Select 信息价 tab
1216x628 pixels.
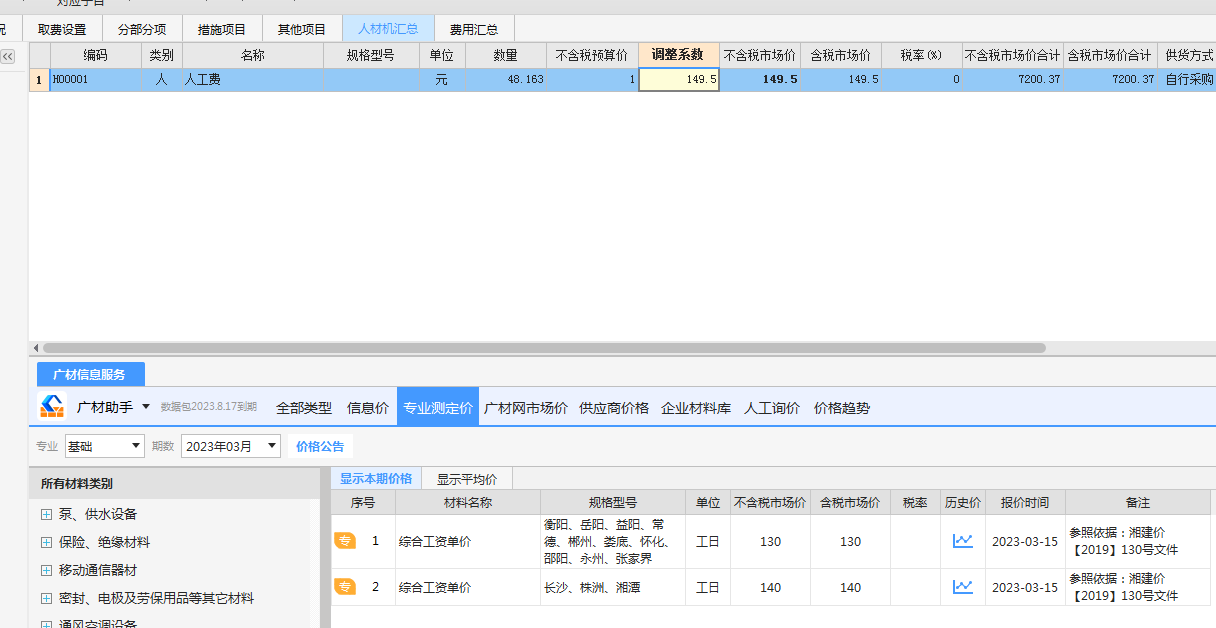click(x=368, y=407)
